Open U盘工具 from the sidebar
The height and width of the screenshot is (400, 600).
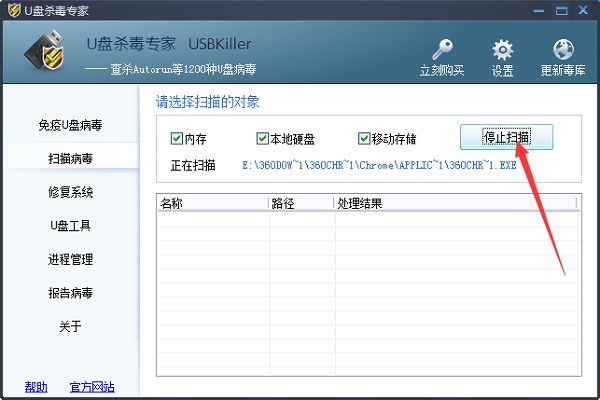click(x=70, y=225)
